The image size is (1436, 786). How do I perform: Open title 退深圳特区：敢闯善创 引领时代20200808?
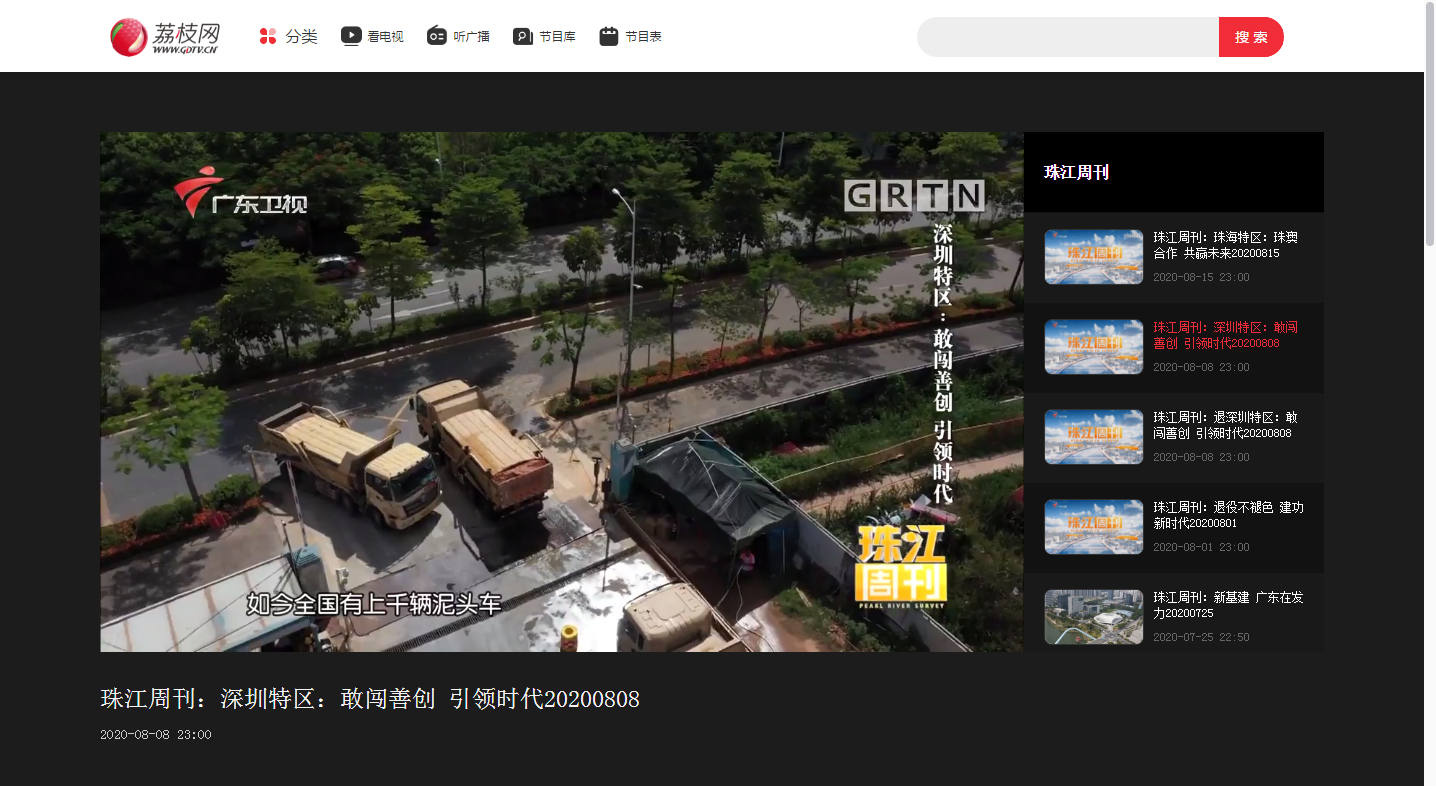pyautogui.click(x=1226, y=426)
